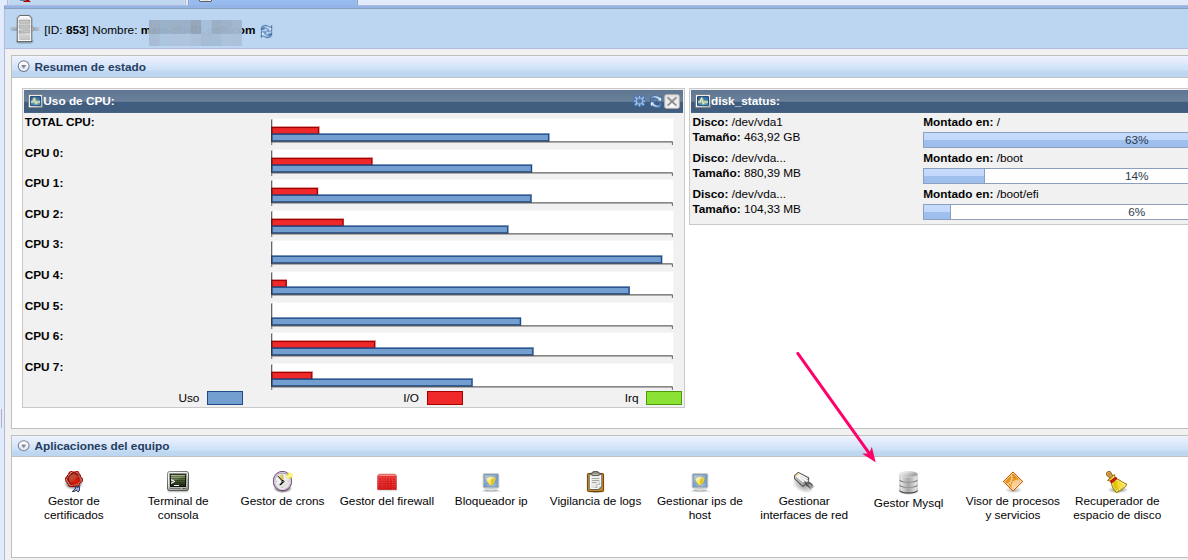
Task: Open Gestor del firewall
Action: [387, 482]
